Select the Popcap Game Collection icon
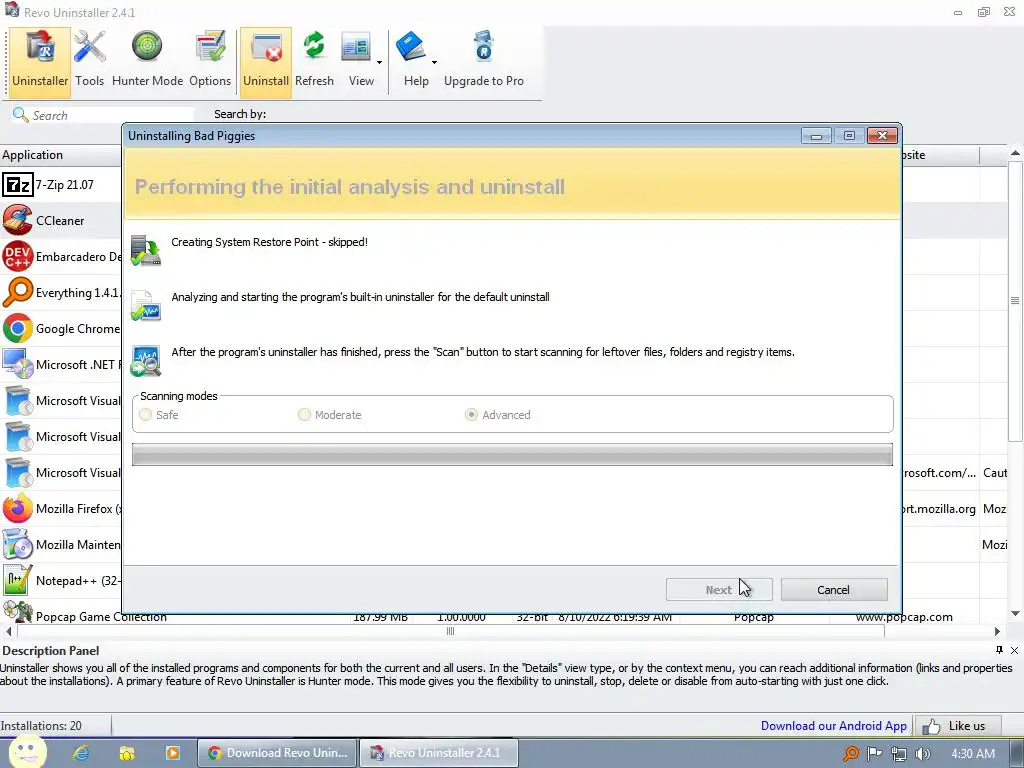 18,613
